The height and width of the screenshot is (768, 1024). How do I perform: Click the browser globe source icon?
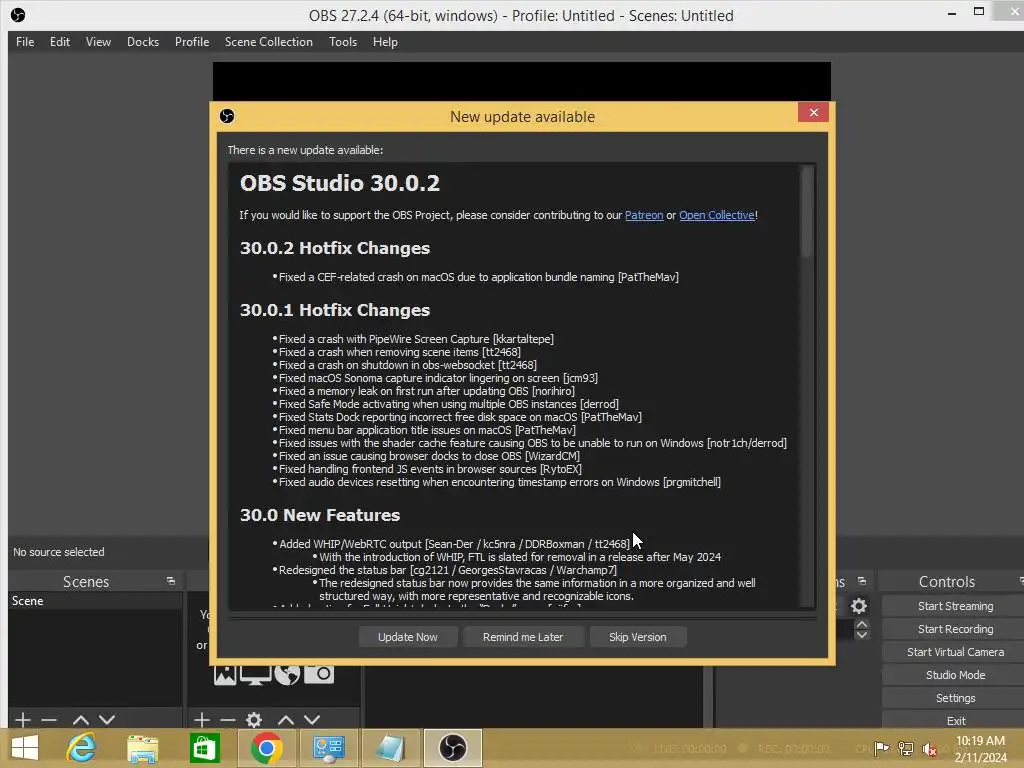[287, 675]
